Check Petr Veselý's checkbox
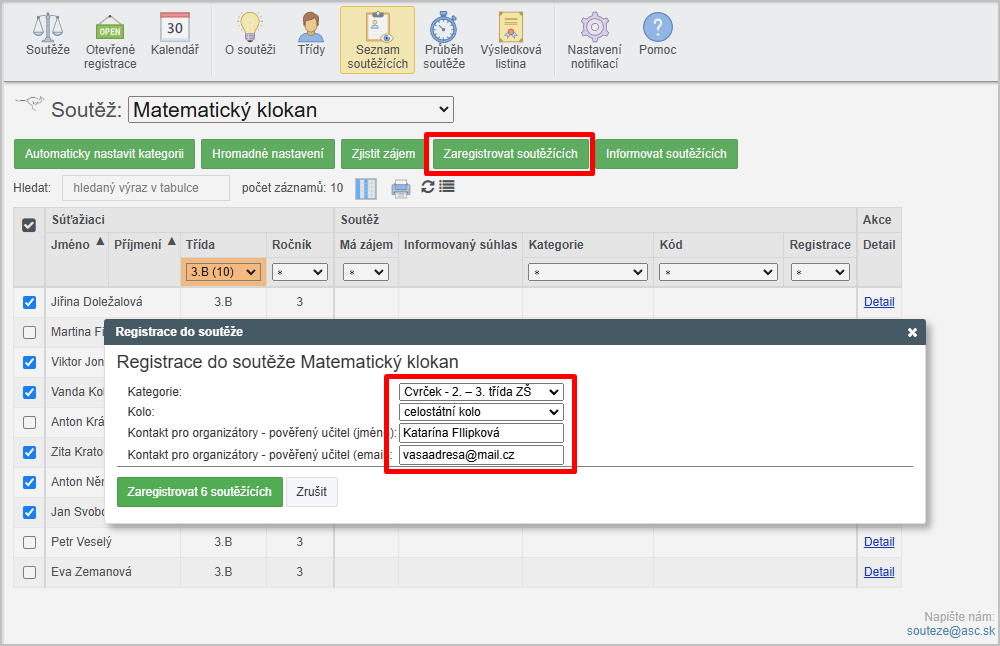 click(x=29, y=542)
